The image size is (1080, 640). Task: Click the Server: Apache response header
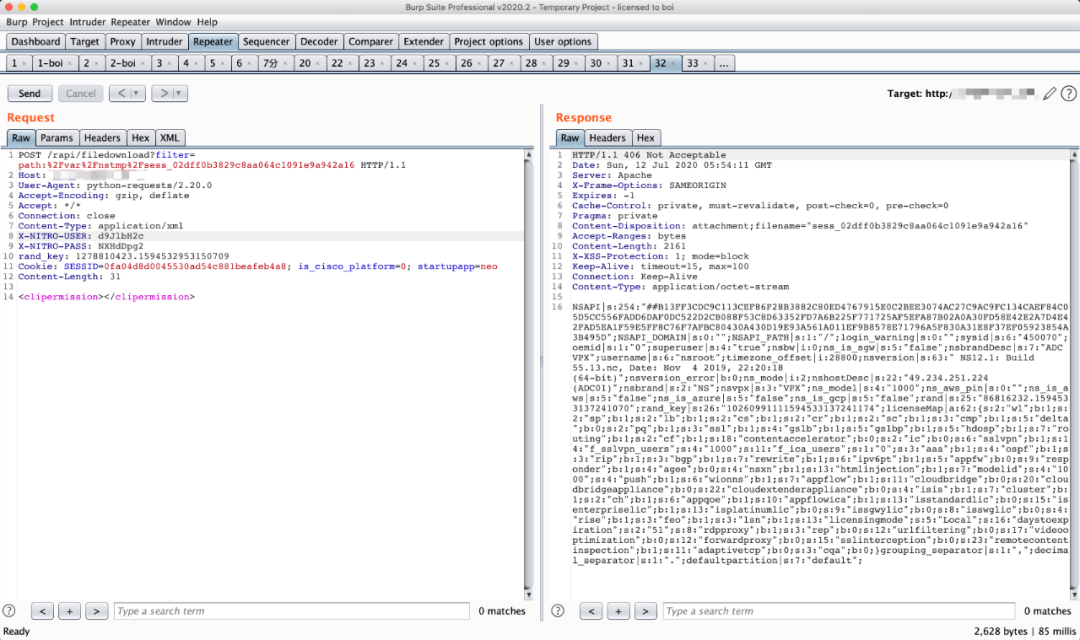(612, 175)
